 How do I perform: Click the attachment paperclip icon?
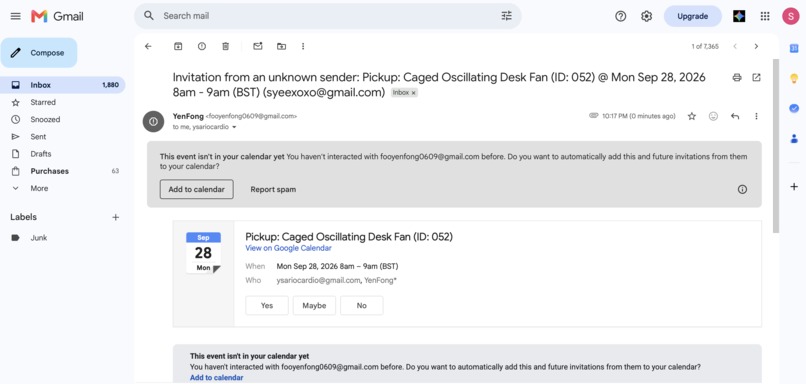point(594,116)
